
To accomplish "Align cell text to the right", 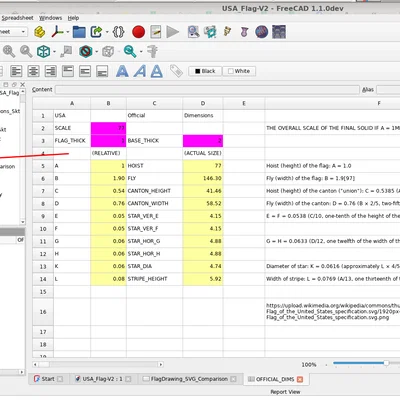I will [51, 71].
